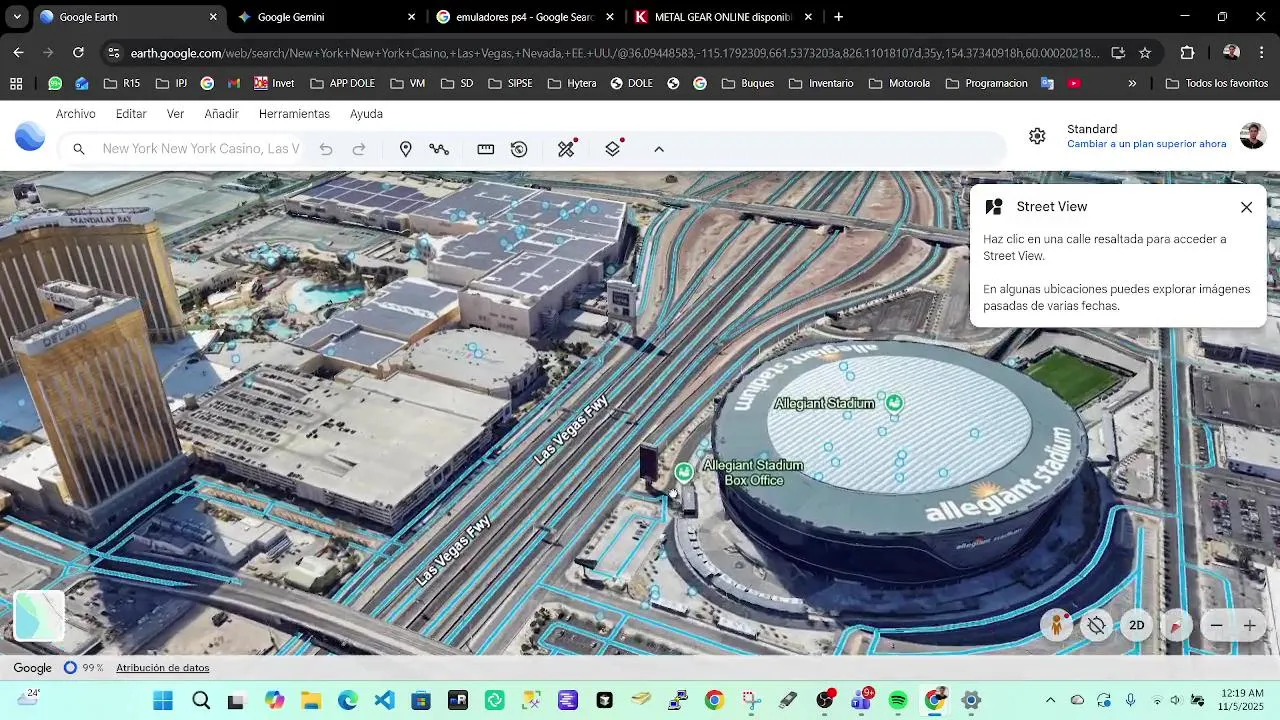Open a new browser tab

pyautogui.click(x=838, y=17)
